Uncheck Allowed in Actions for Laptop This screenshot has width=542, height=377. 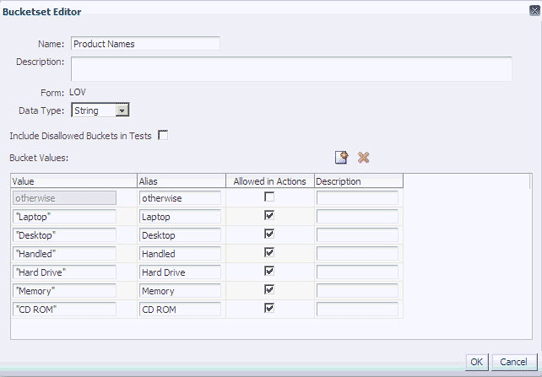(x=269, y=215)
